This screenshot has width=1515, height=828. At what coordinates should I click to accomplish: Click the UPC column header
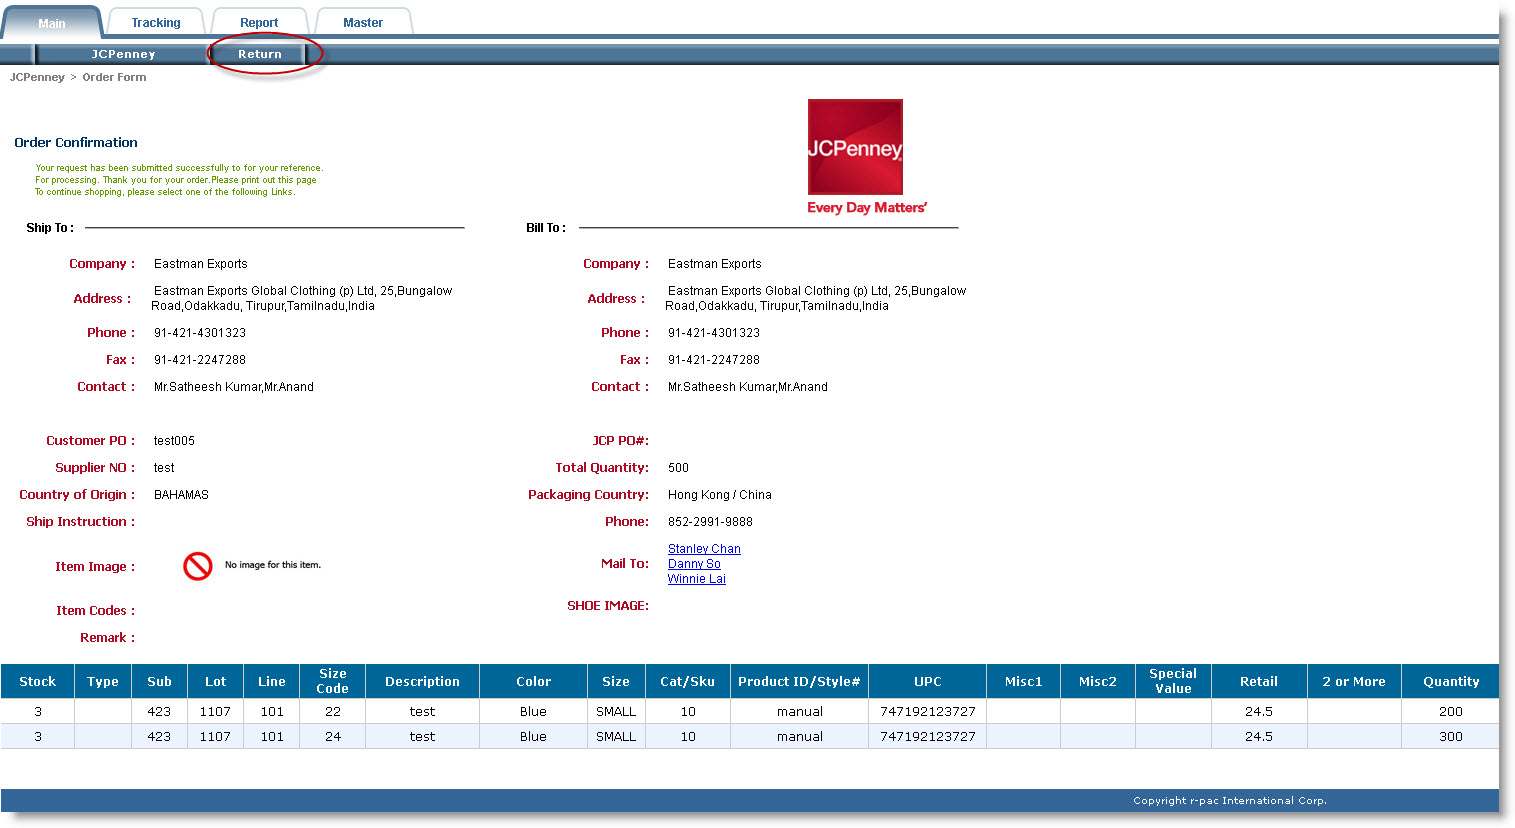tap(928, 681)
